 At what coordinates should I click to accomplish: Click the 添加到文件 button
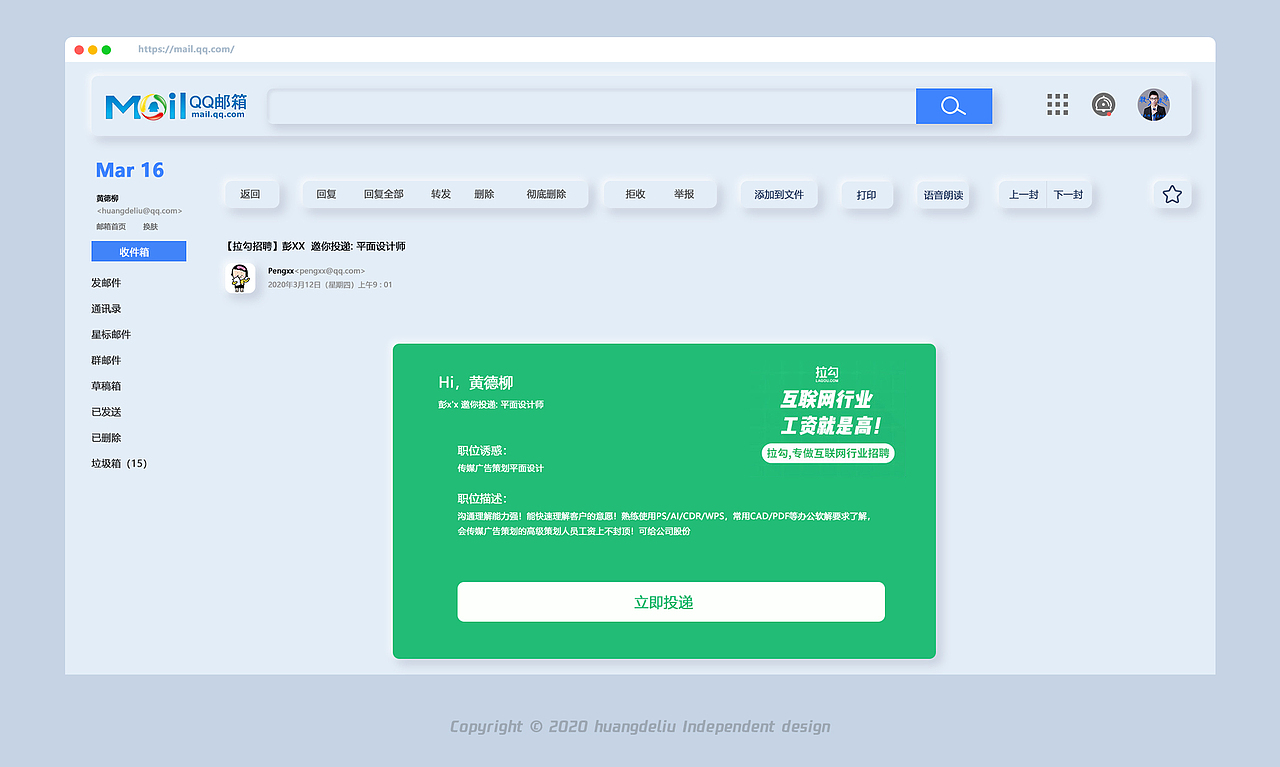(x=779, y=194)
